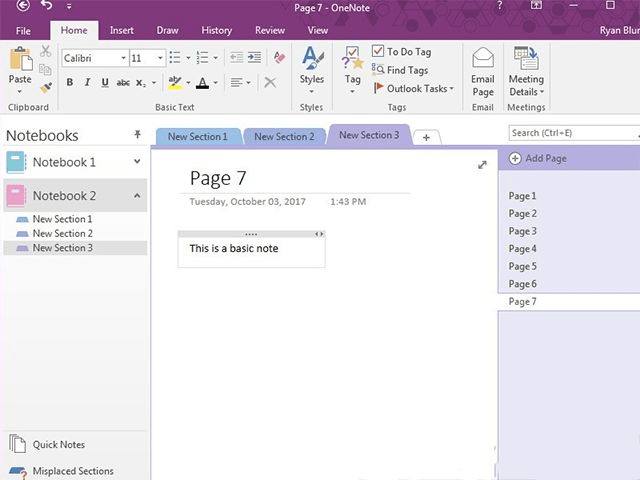Check the To Do Tag checkbox
This screenshot has width=640, height=480.
click(x=378, y=51)
